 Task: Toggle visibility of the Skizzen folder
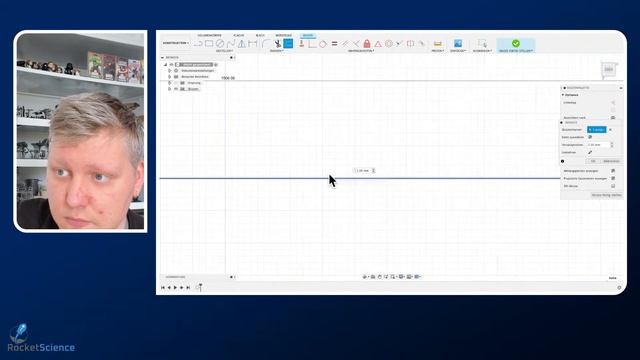pyautogui.click(x=176, y=89)
